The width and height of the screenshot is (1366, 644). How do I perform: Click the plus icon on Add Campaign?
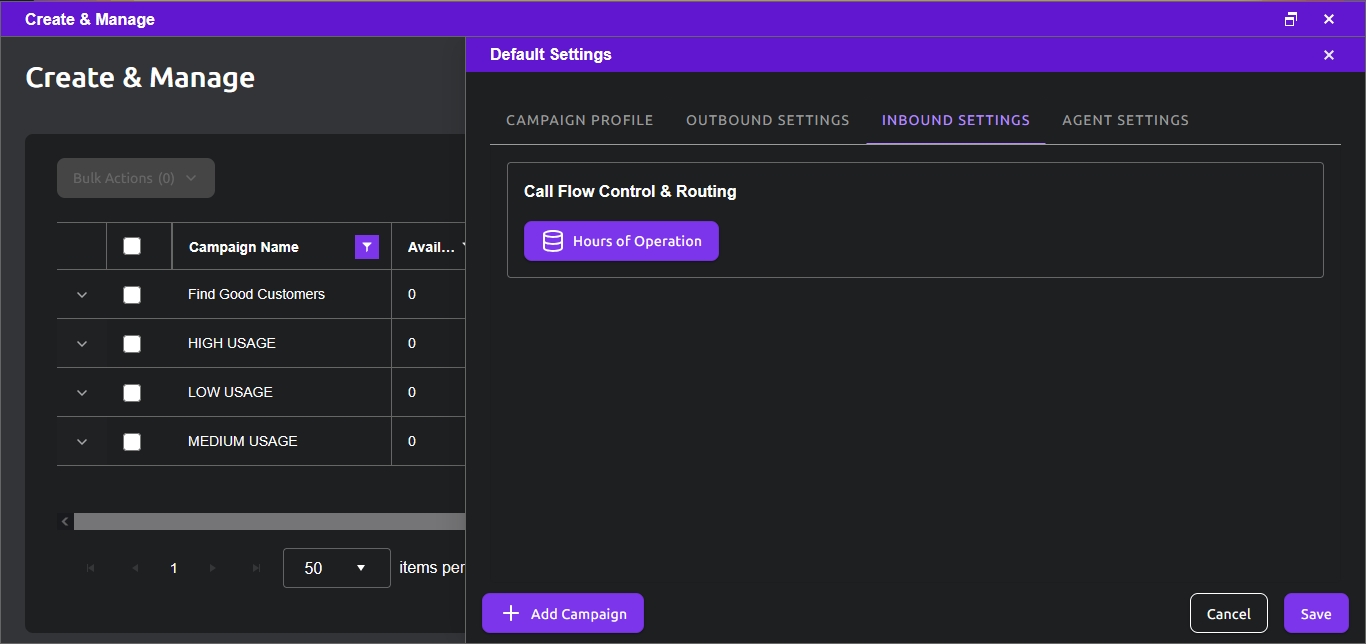(x=510, y=613)
